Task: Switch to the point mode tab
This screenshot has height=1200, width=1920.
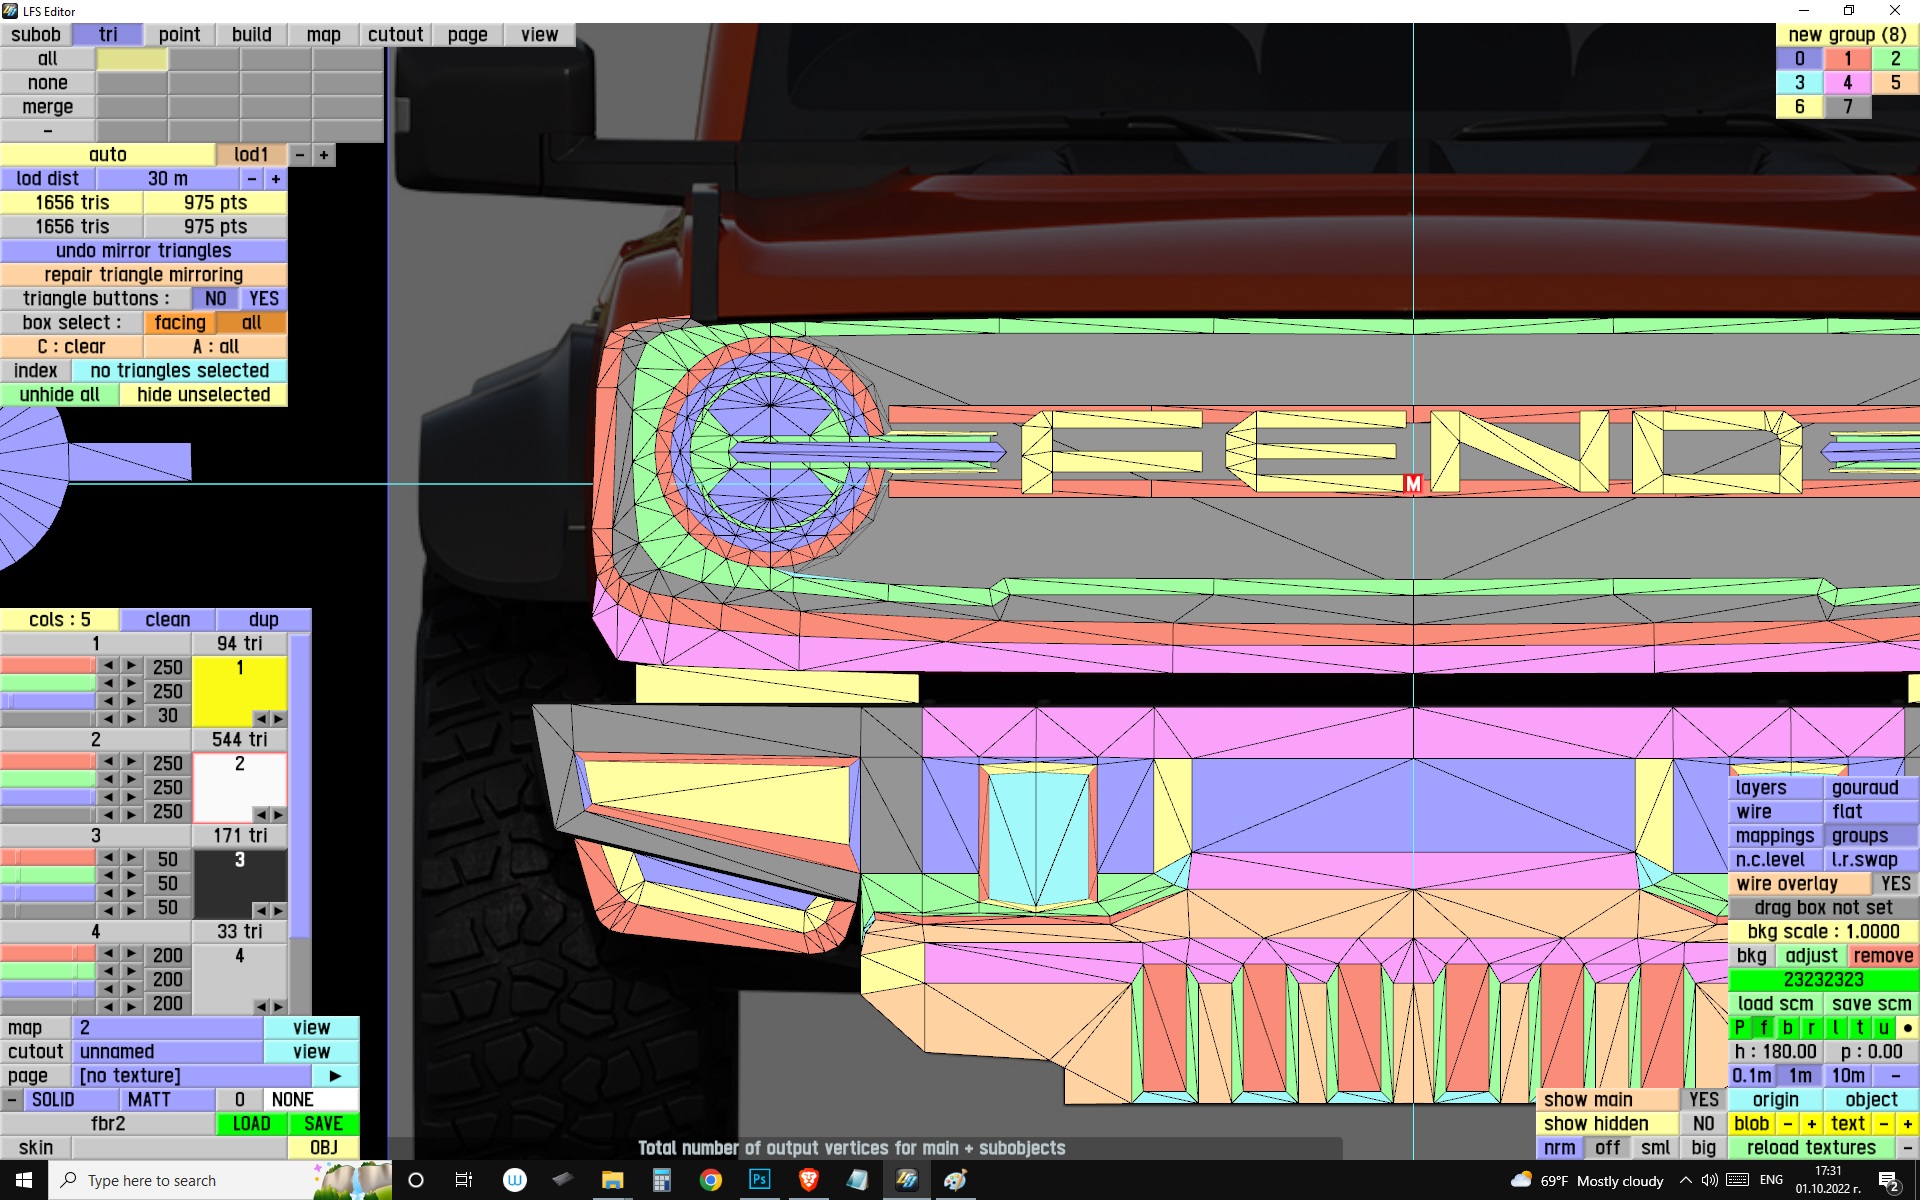Action: click(x=179, y=35)
